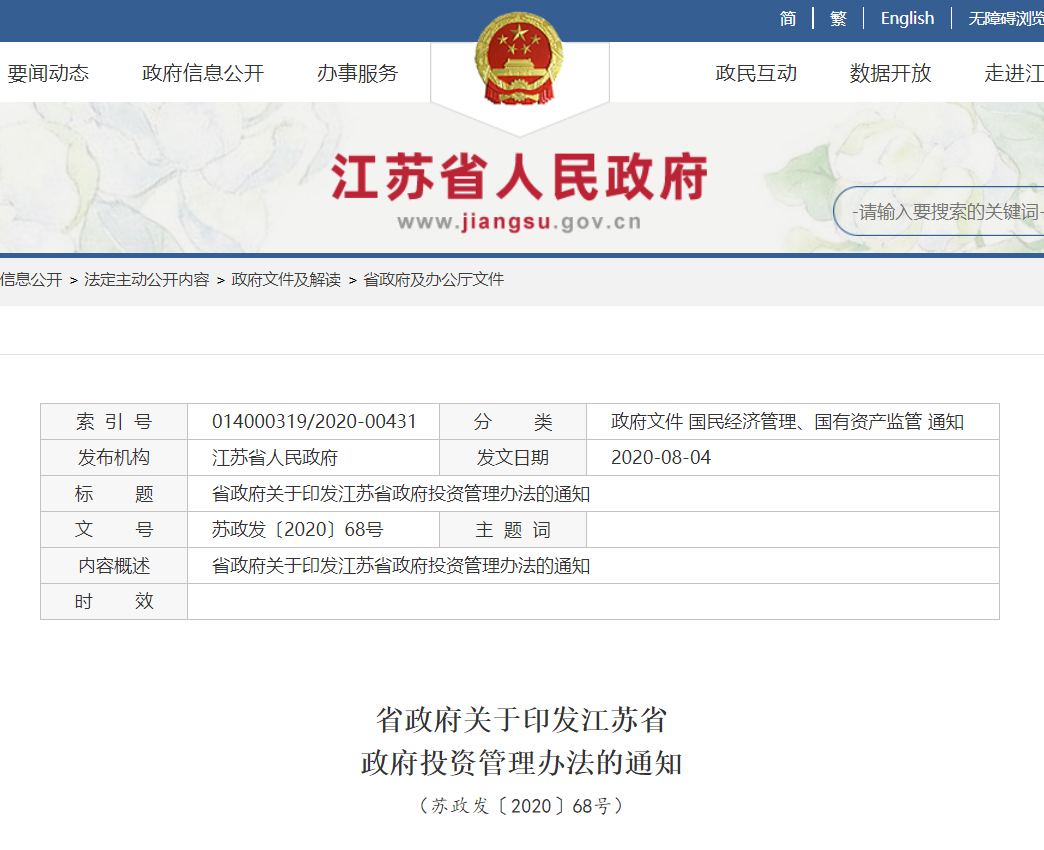
Task: Select issue date 2020-08-04
Action: [660, 457]
